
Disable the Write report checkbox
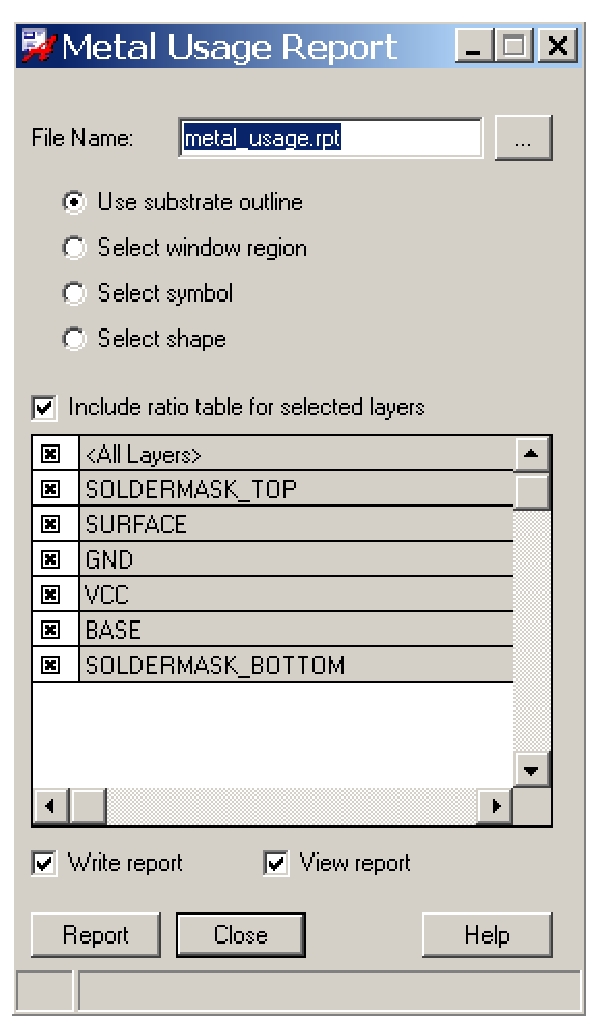44,863
